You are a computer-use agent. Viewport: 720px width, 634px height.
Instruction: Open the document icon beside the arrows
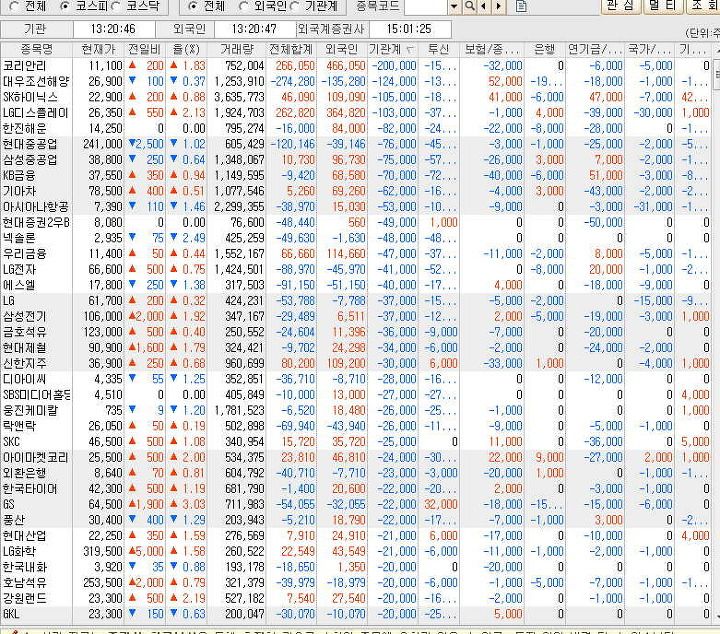tap(521, 6)
